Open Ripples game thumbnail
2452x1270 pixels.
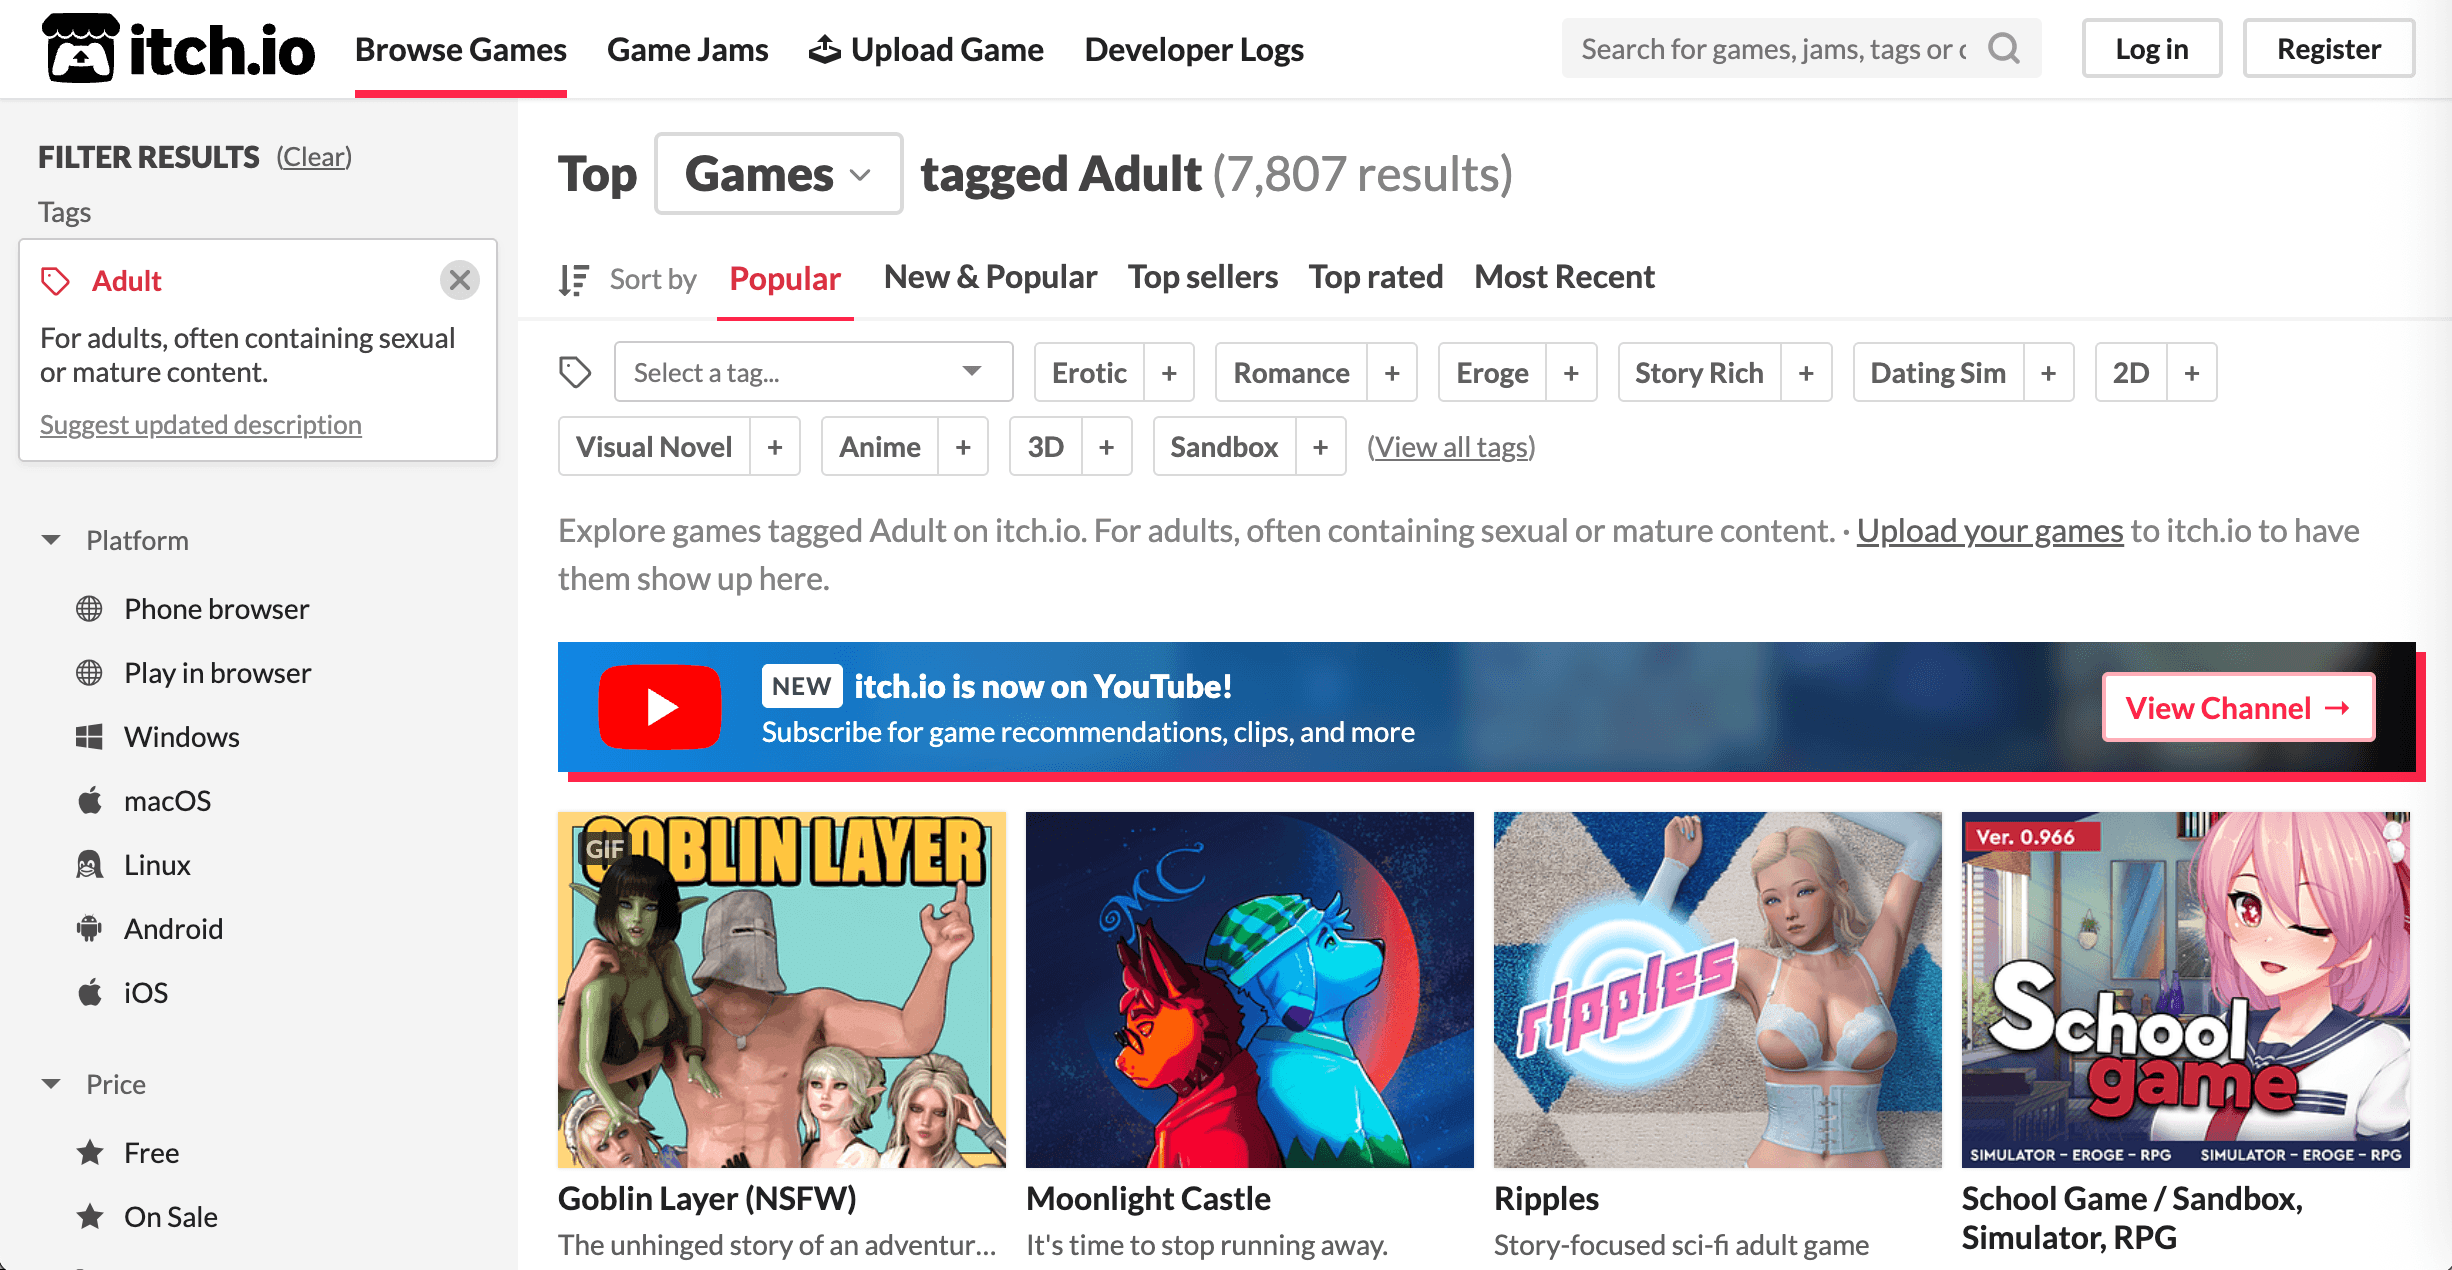[1717, 989]
